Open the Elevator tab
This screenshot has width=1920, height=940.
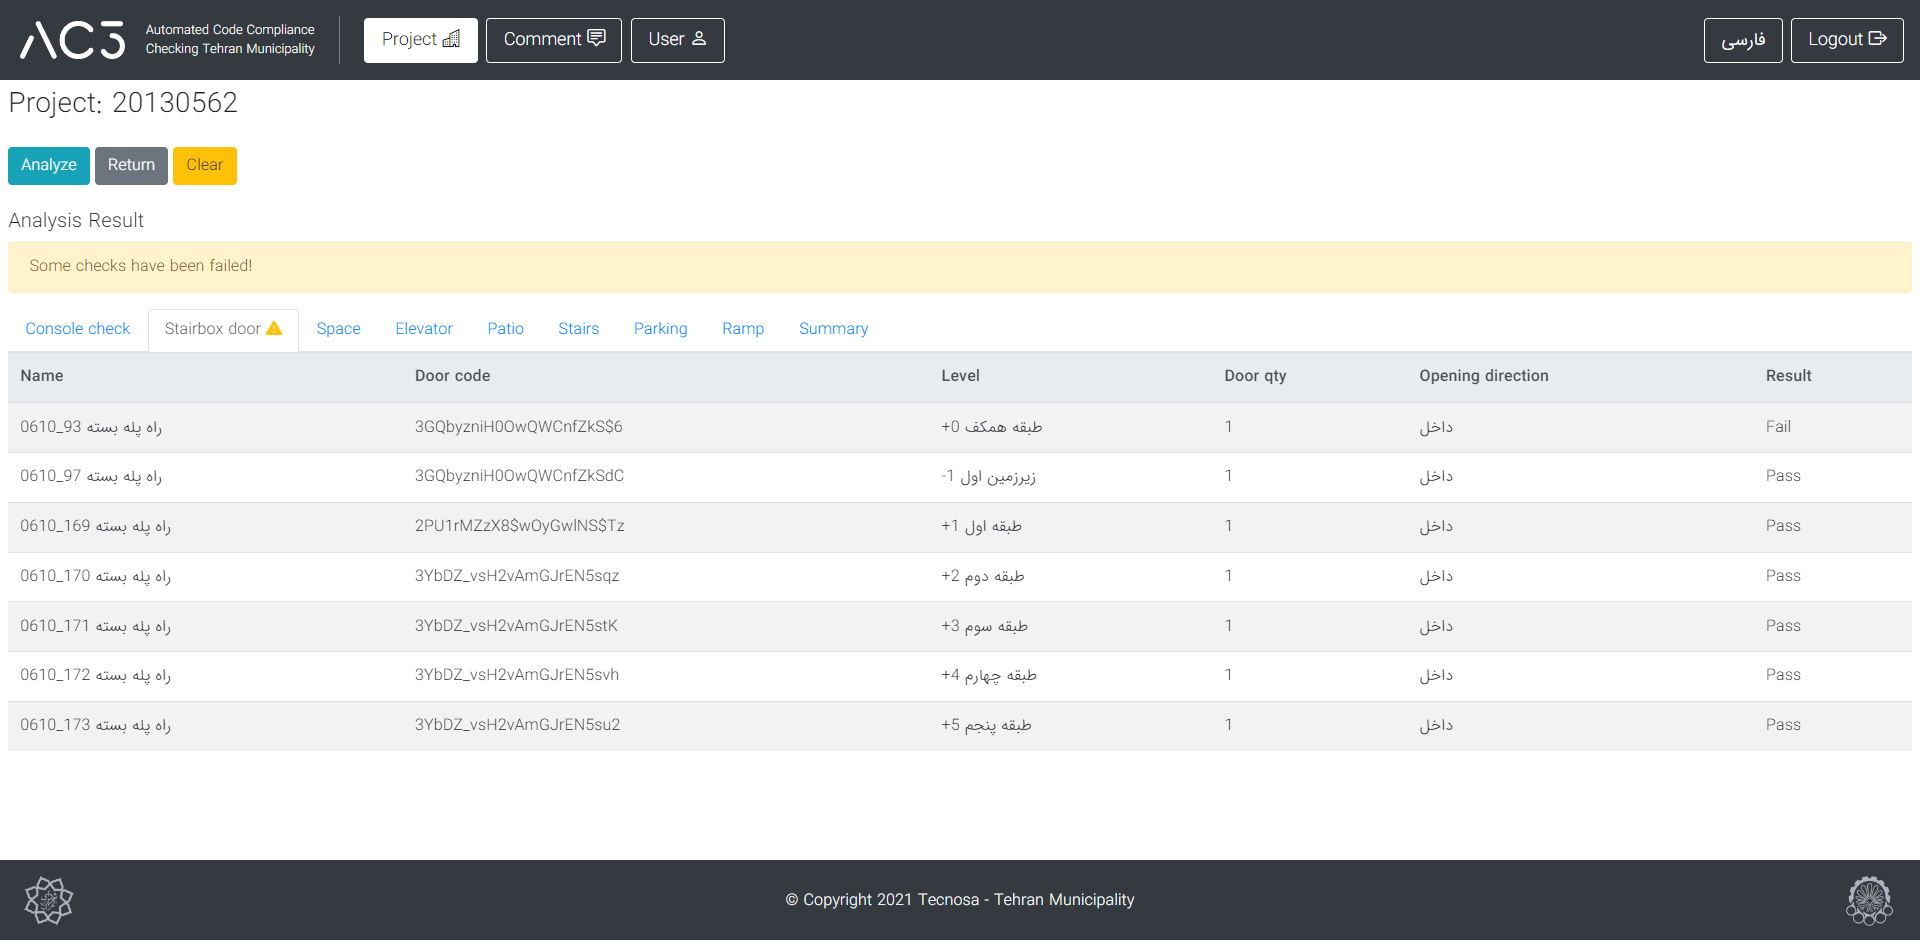(424, 329)
